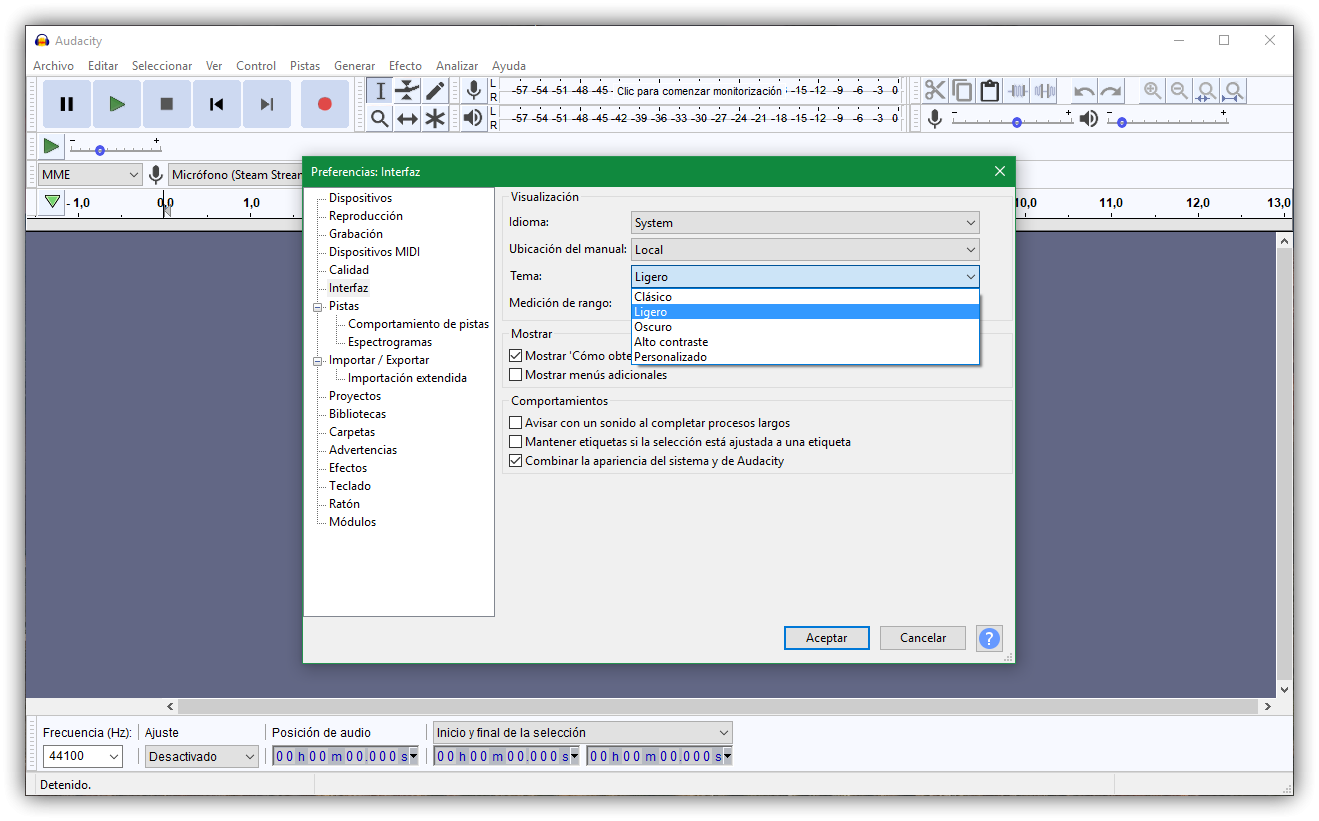Click the Zoom In icon
The image size is (1319, 821).
point(1153,91)
